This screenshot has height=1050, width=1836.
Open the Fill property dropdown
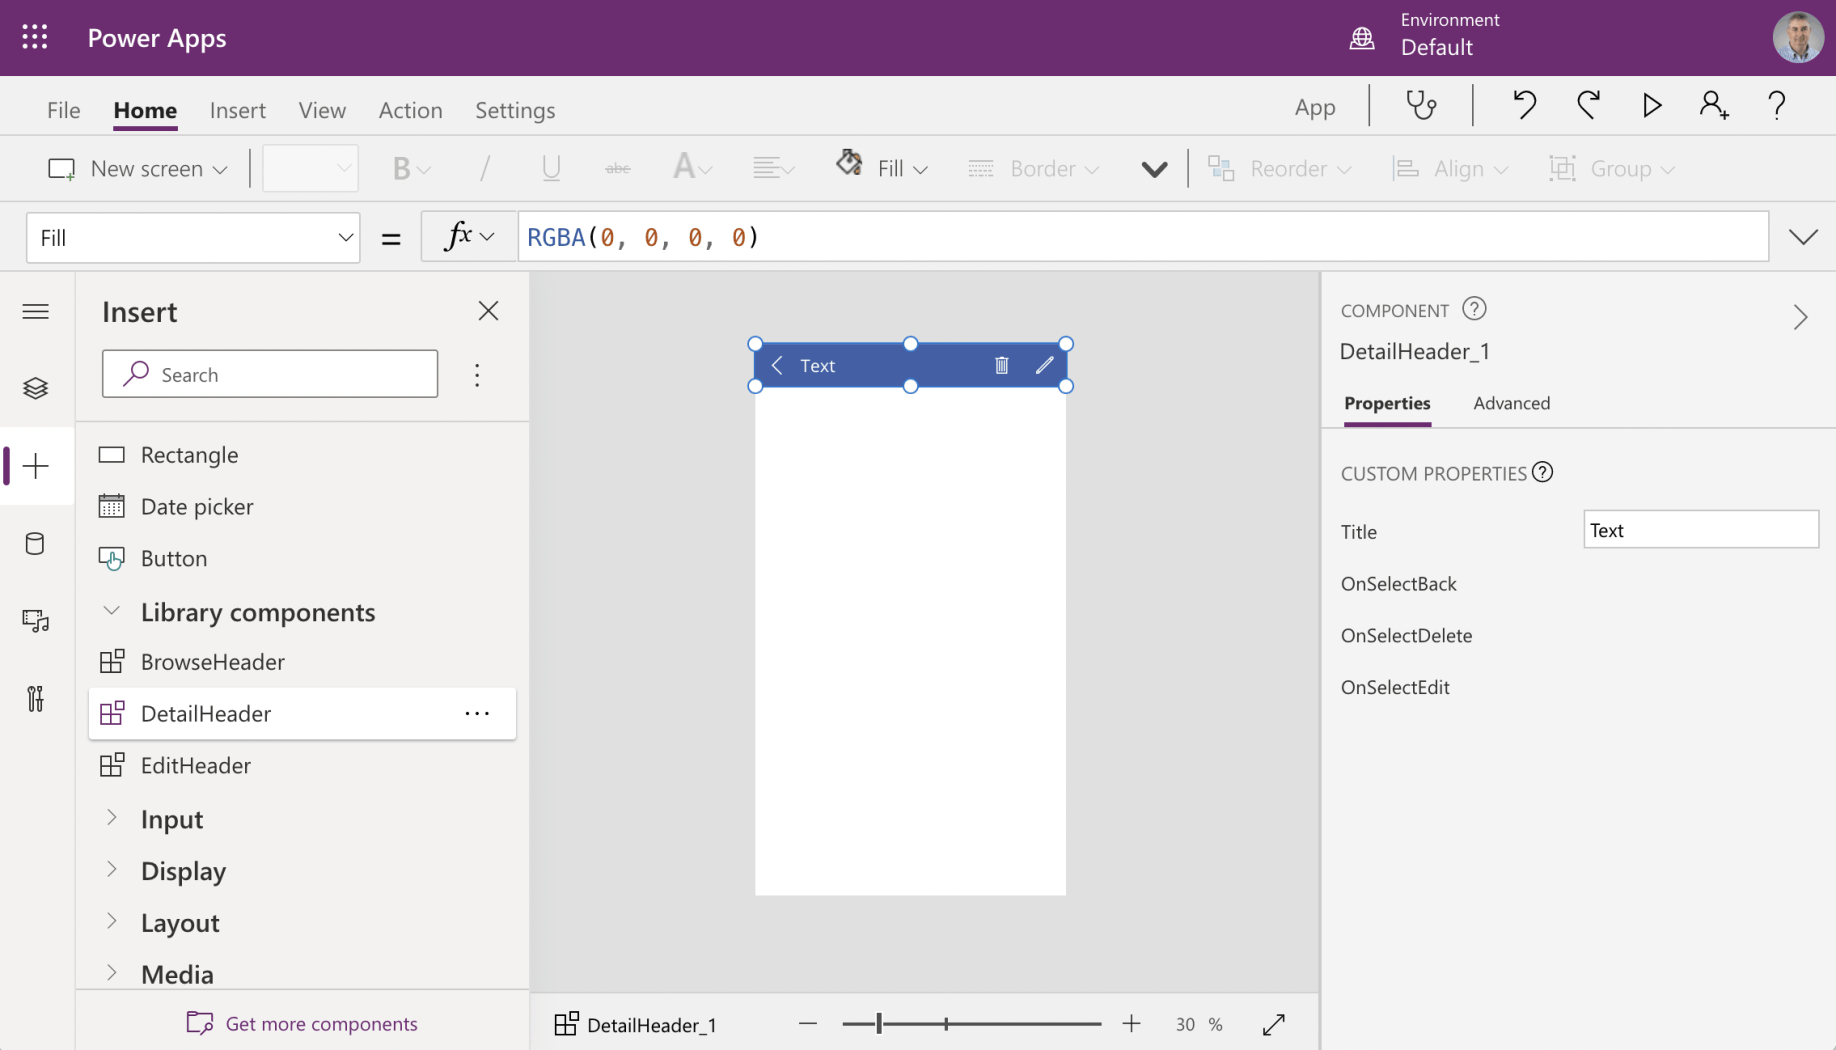[x=193, y=238]
